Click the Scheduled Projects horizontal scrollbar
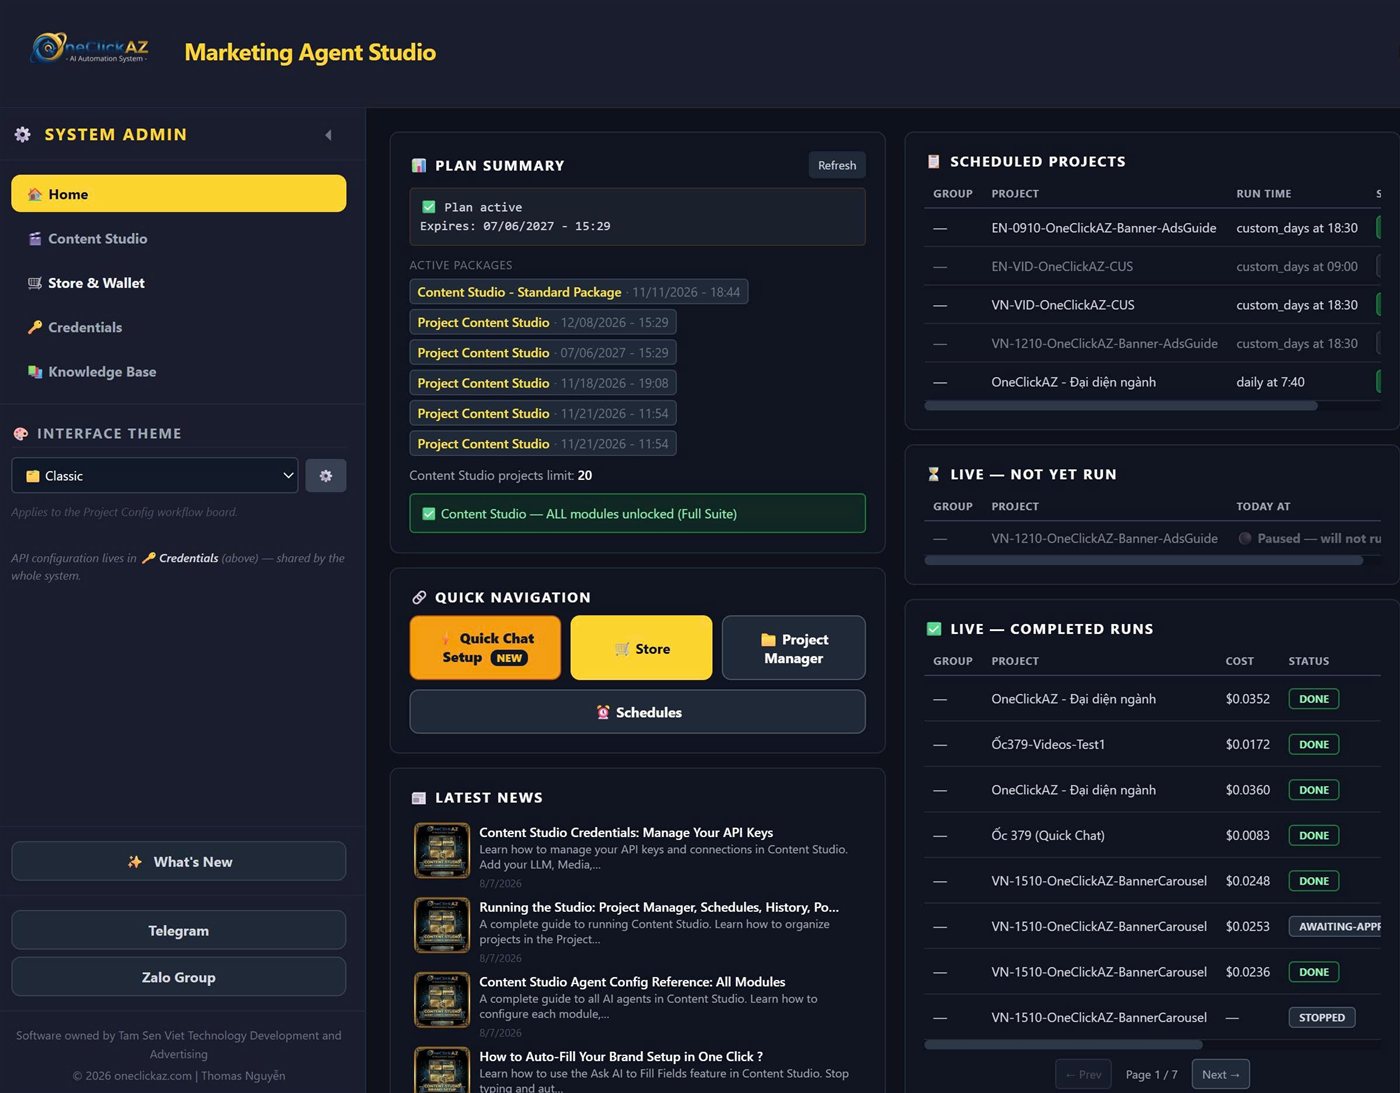1400x1093 pixels. point(1121,406)
